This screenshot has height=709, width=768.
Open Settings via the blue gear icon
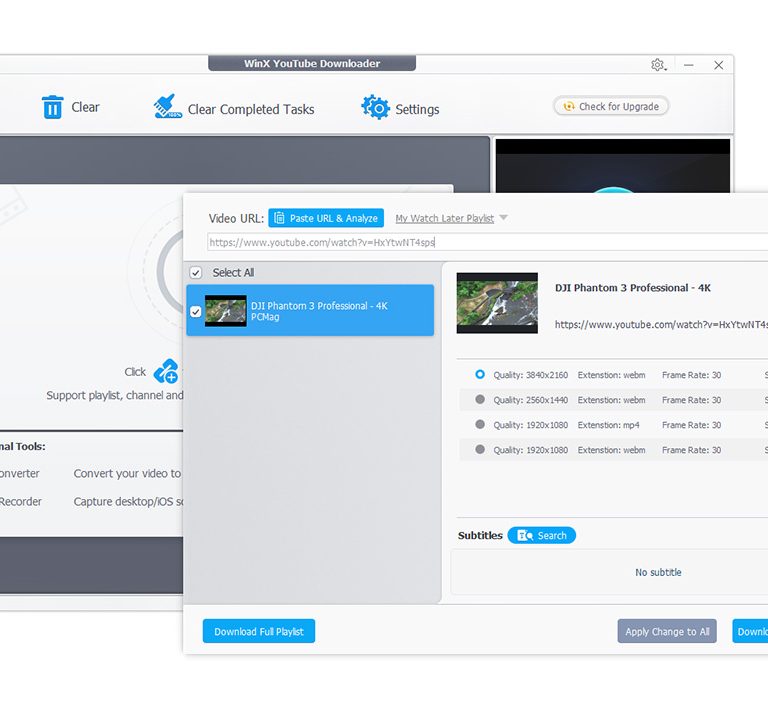(x=375, y=107)
